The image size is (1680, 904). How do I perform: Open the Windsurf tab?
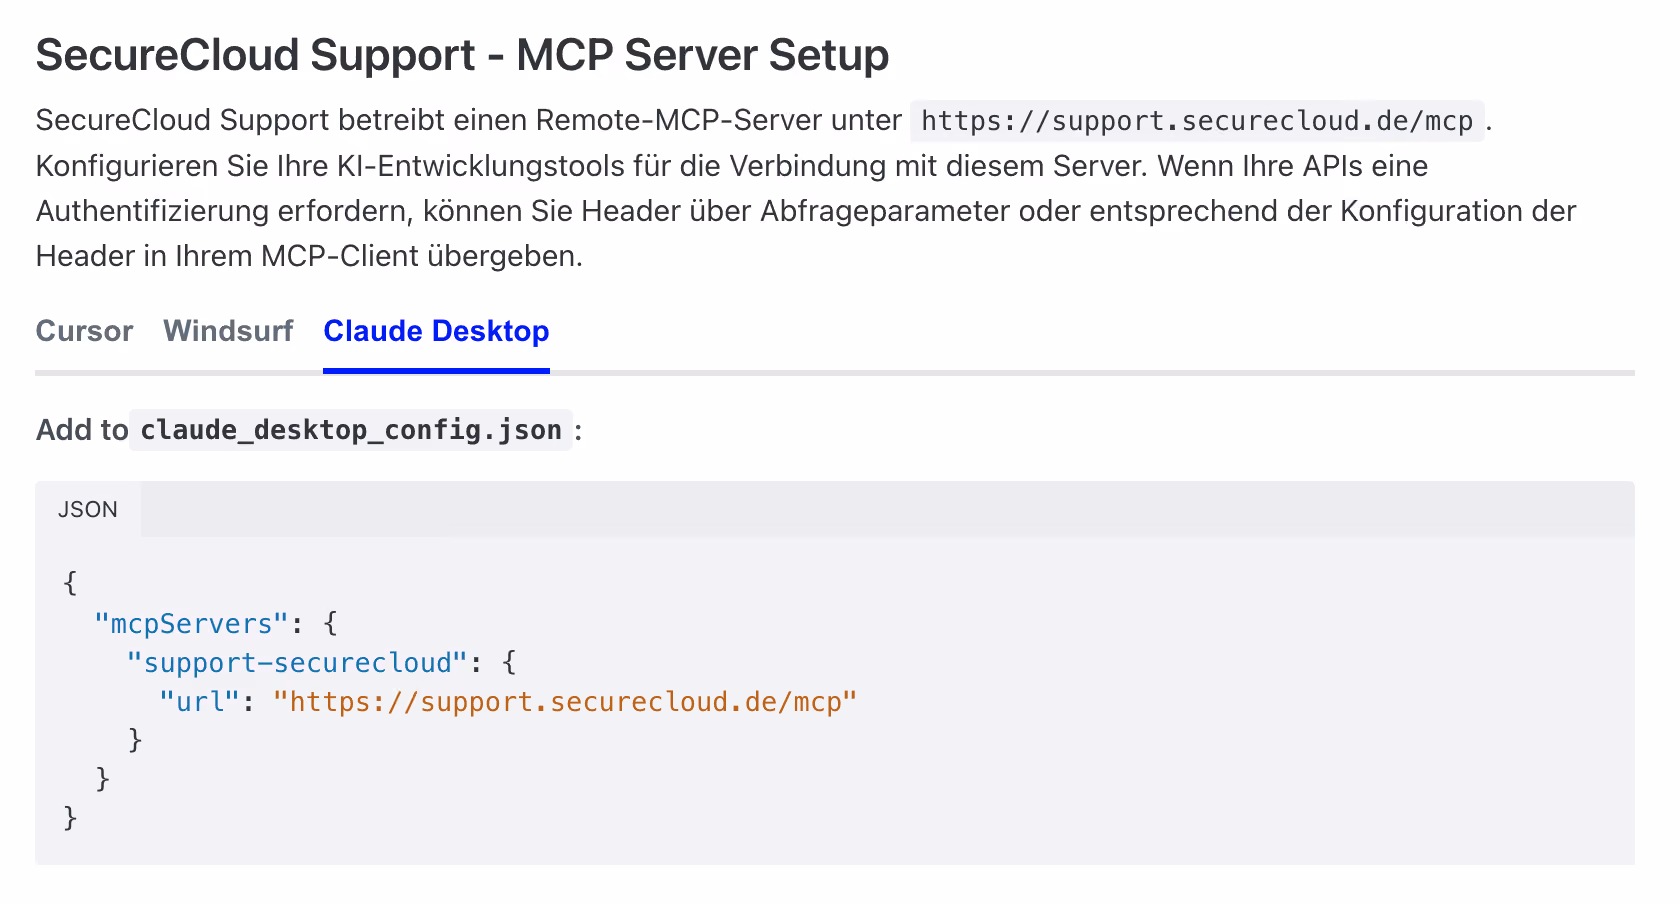point(228,331)
